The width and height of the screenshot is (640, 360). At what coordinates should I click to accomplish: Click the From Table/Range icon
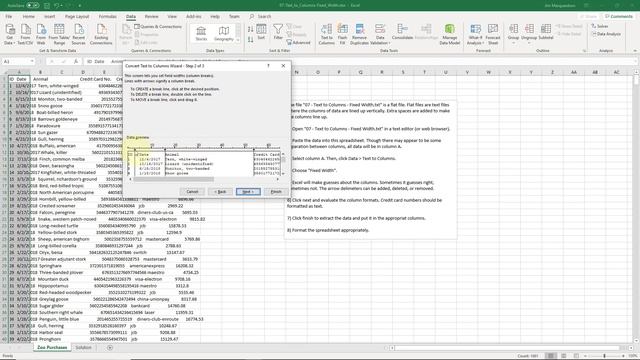(x=59, y=34)
